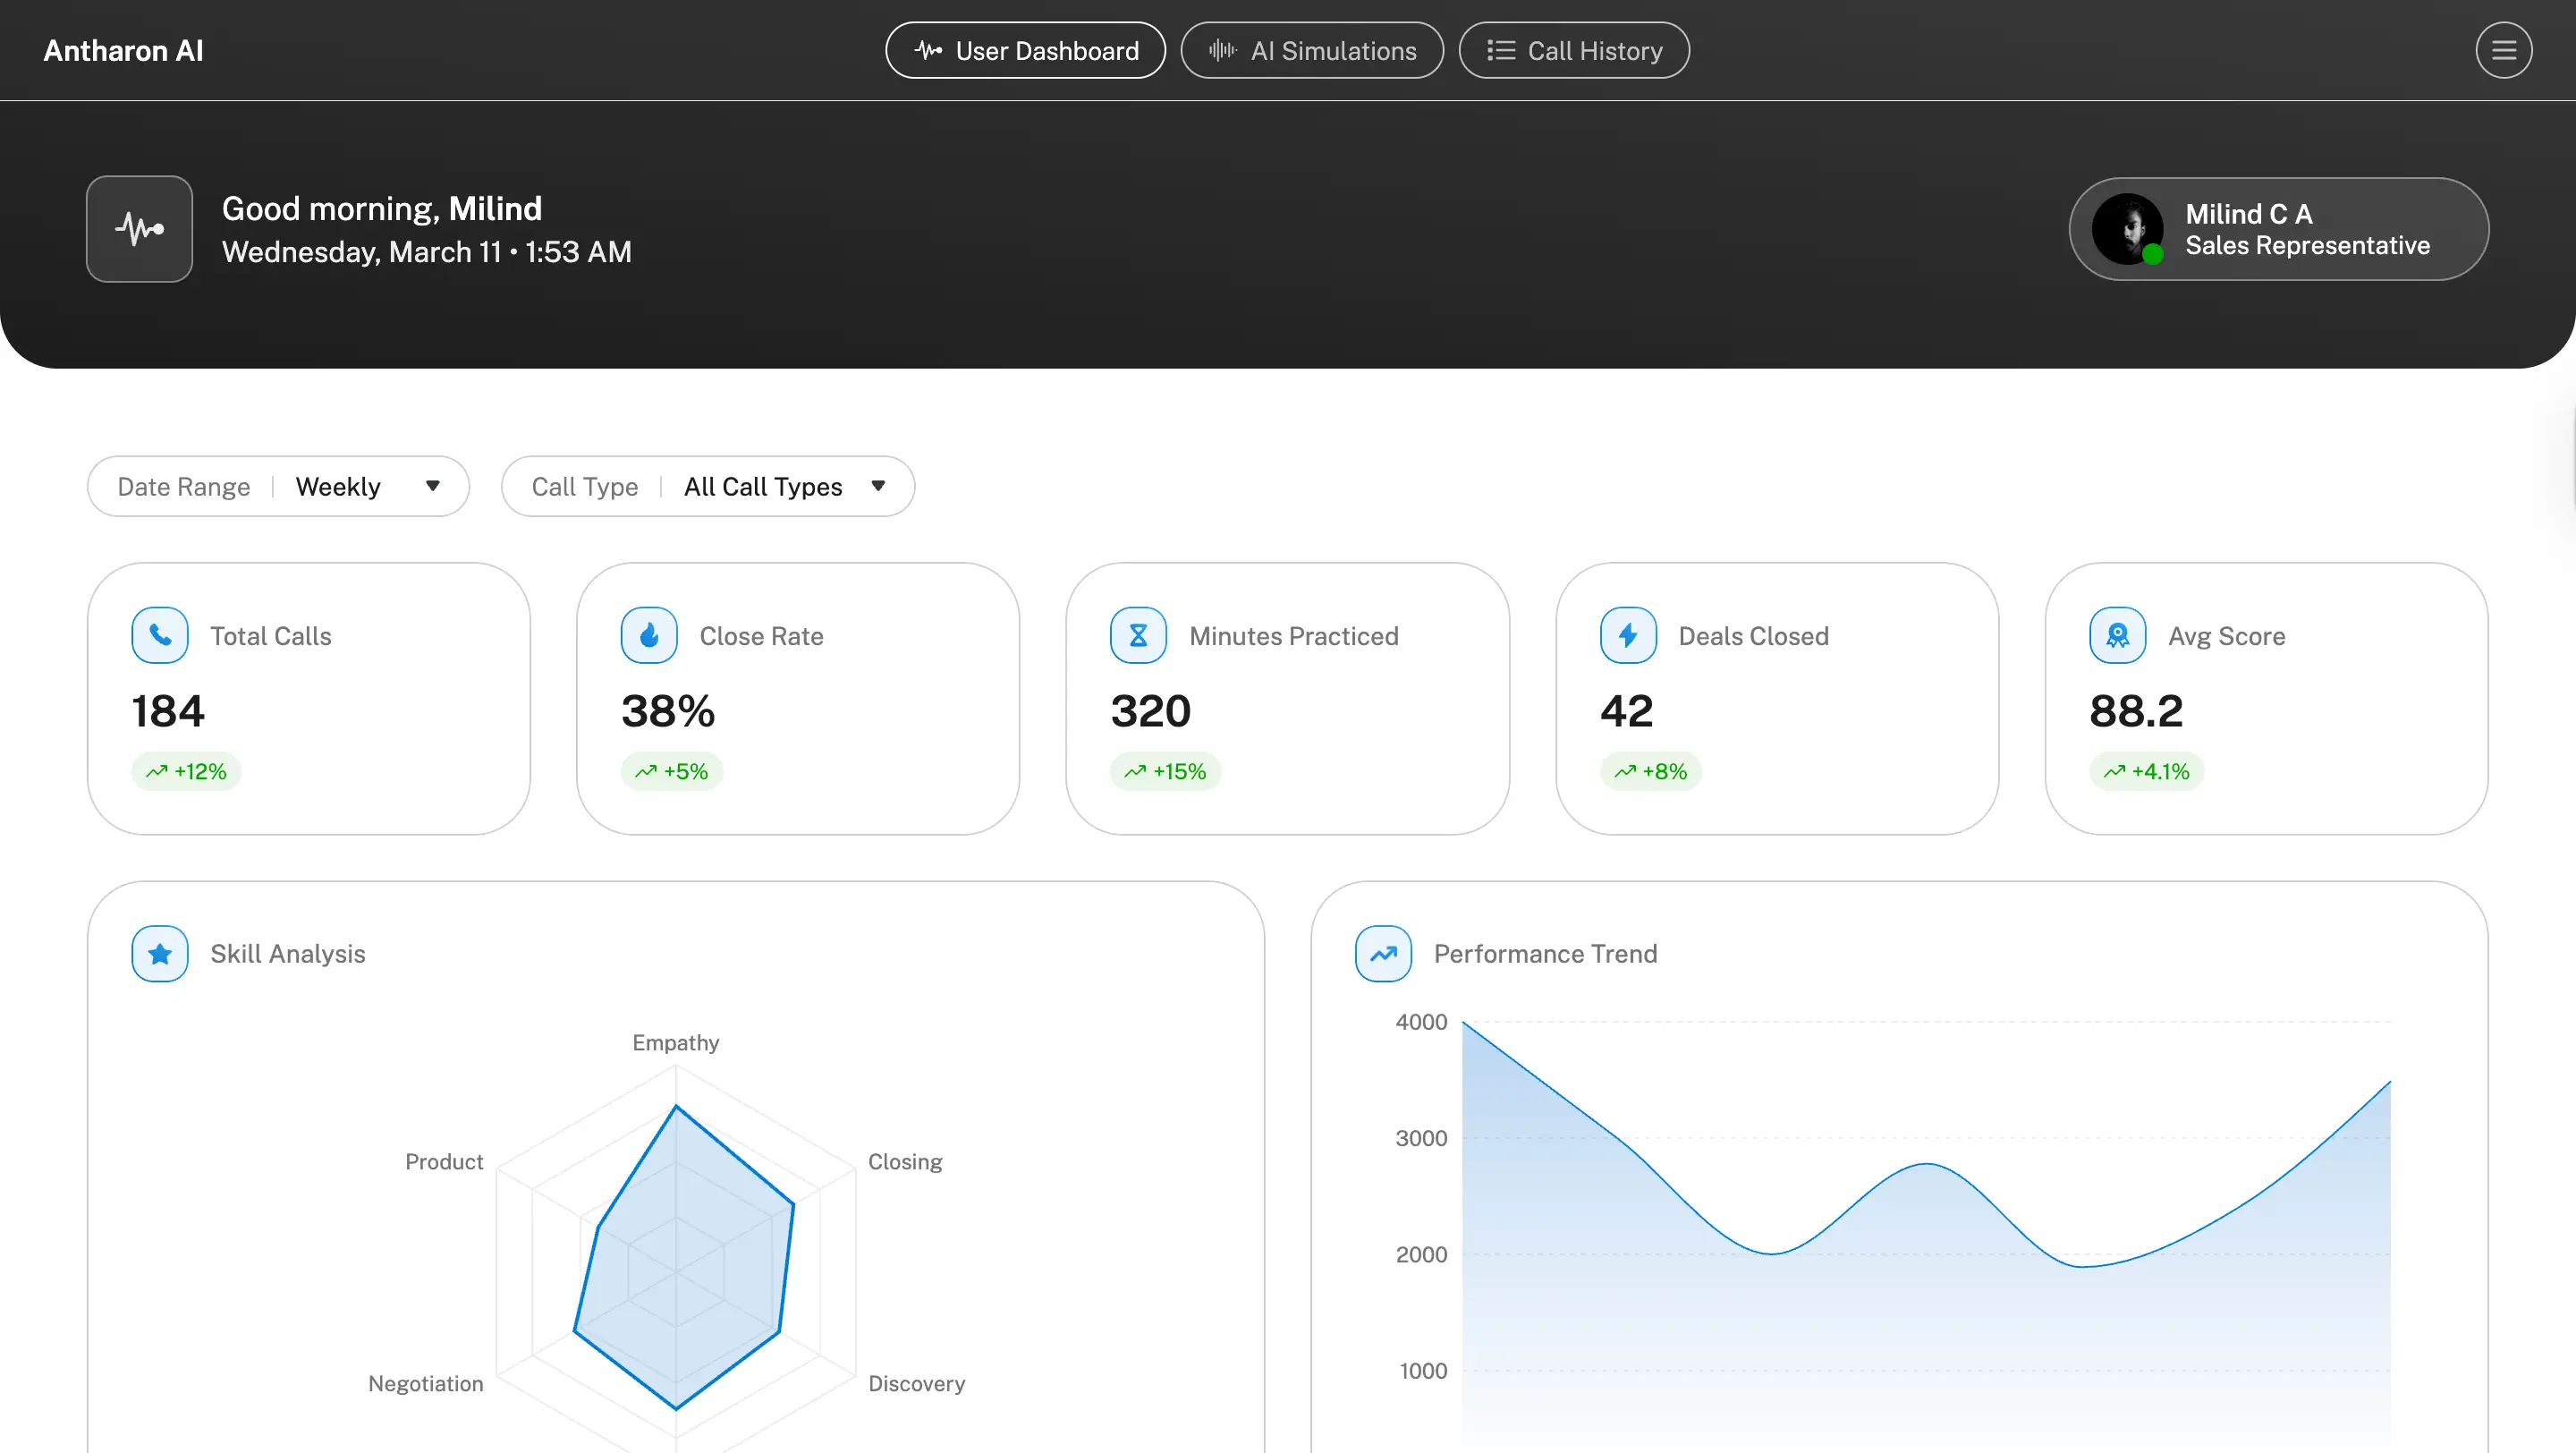Click the Minutes Practiced value 320
This screenshot has height=1453, width=2576.
pos(1150,711)
